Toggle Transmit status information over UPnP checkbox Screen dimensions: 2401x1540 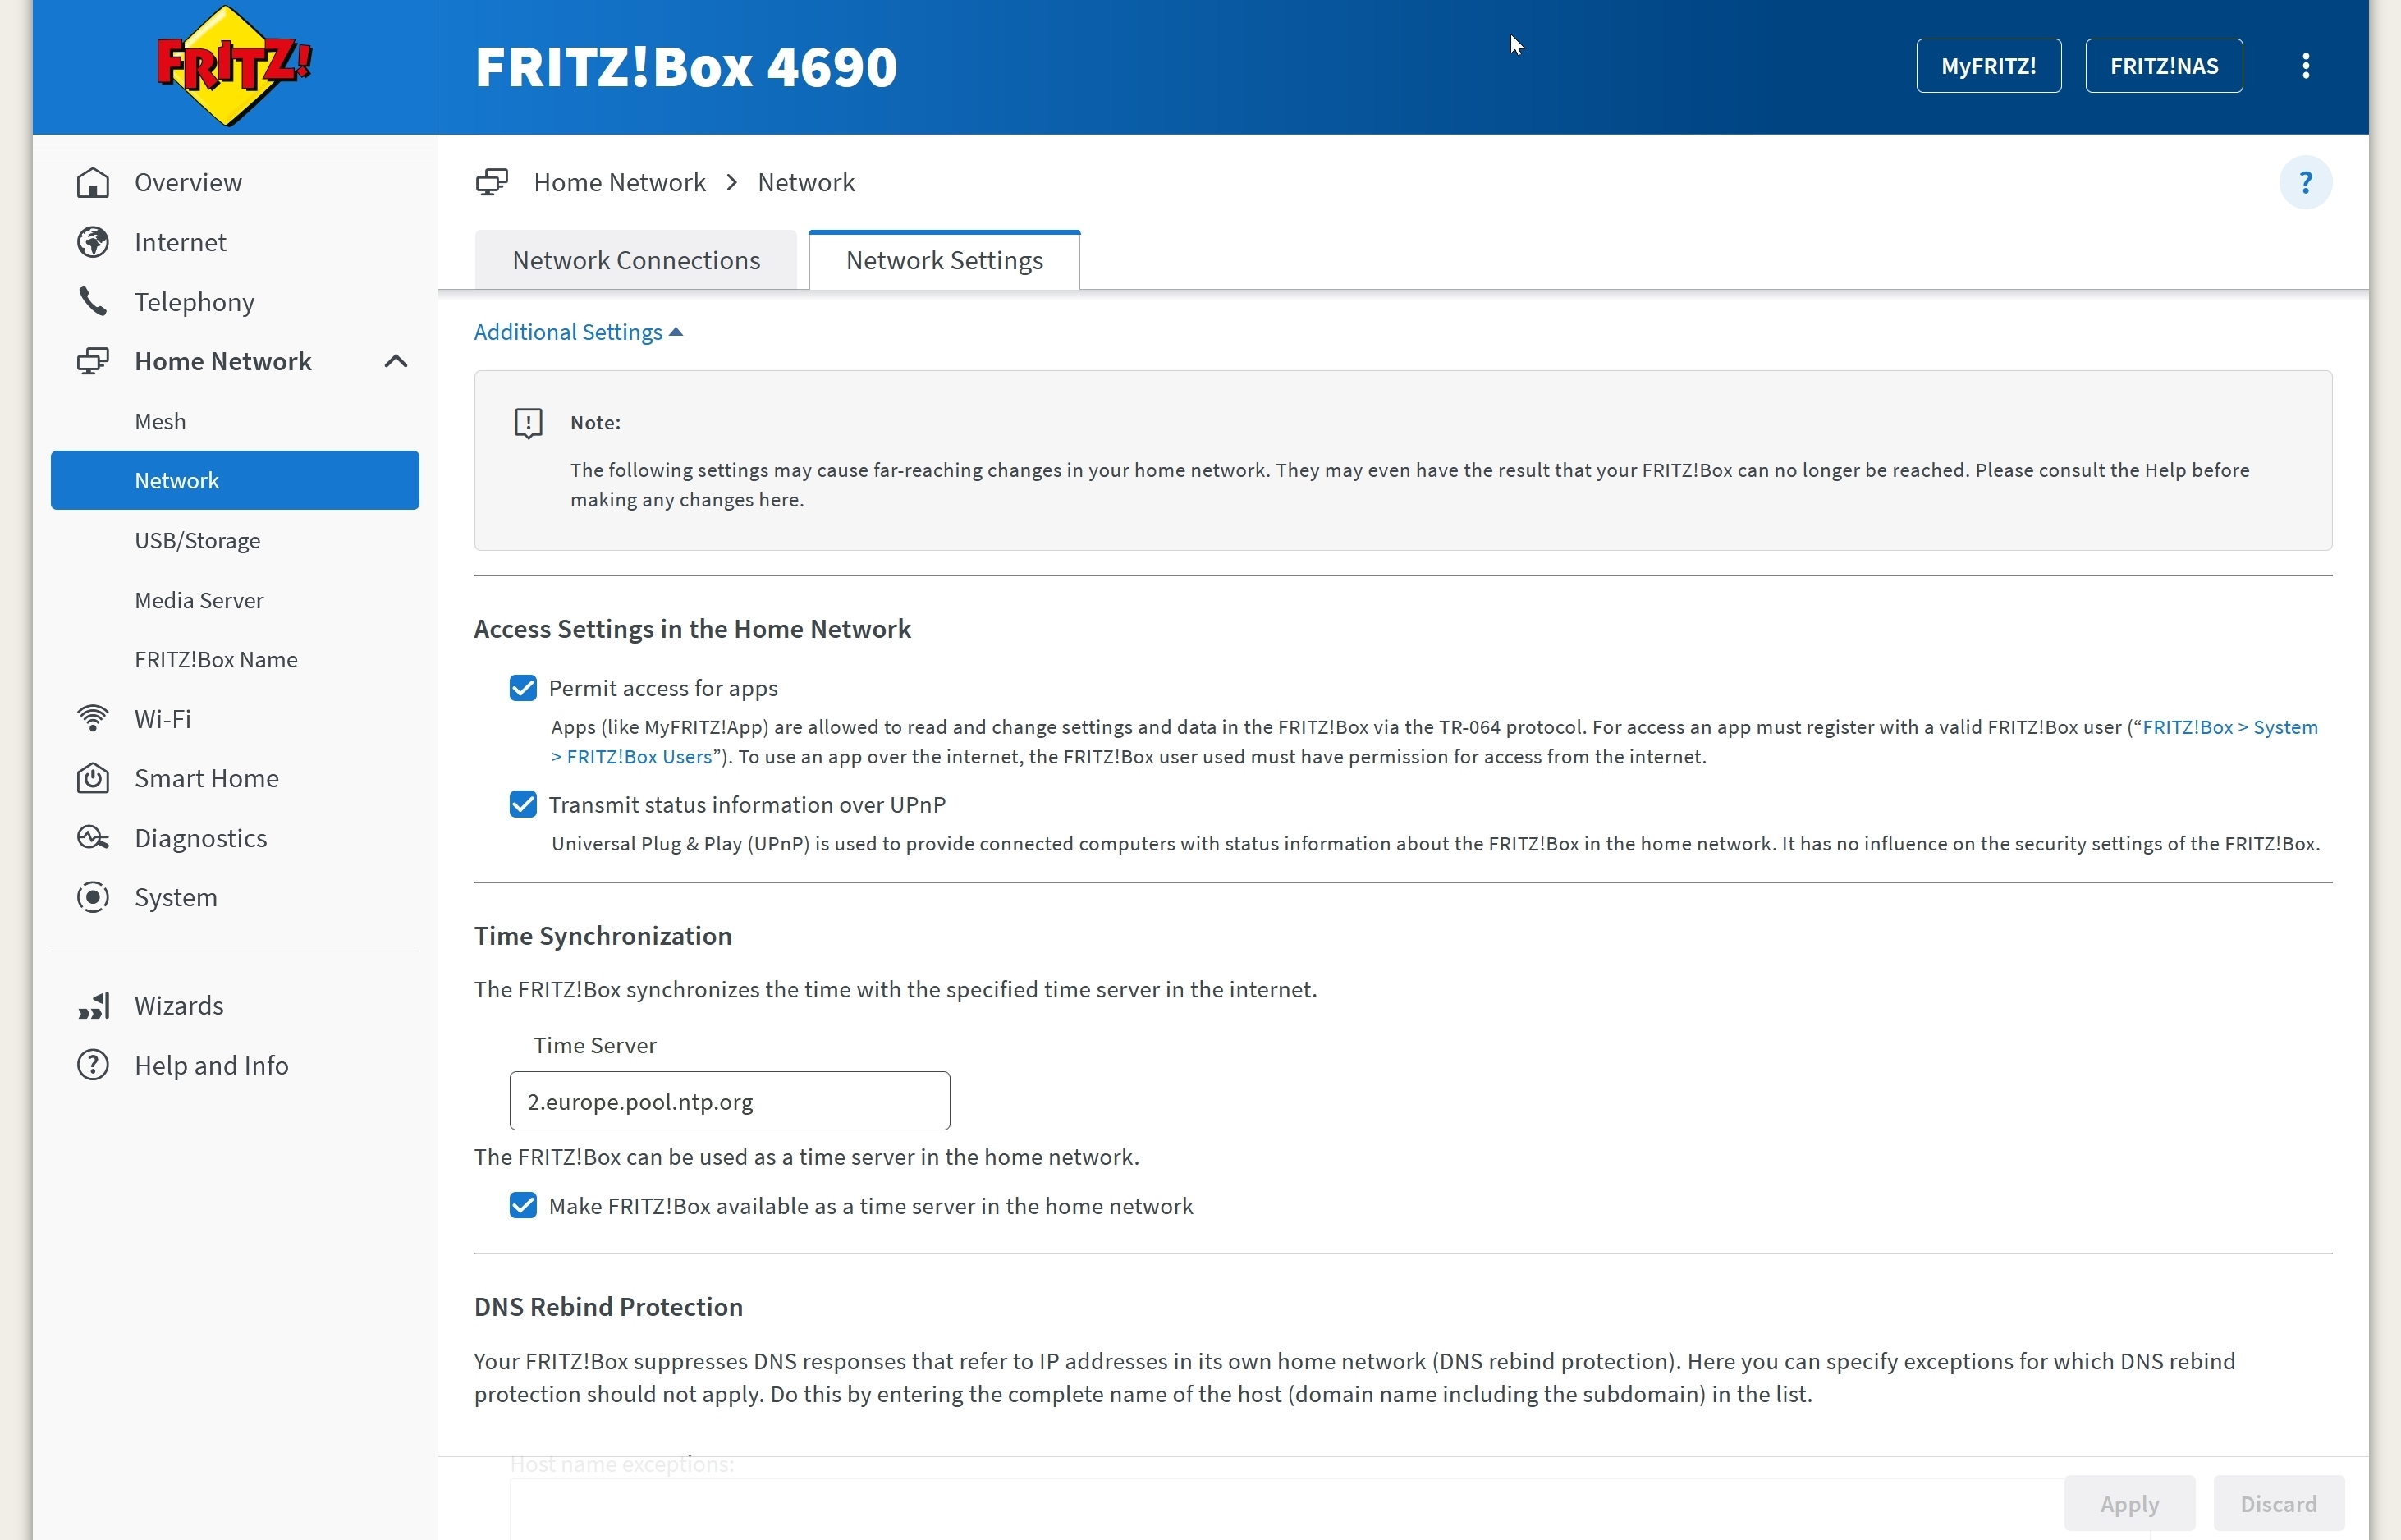pyautogui.click(x=523, y=805)
